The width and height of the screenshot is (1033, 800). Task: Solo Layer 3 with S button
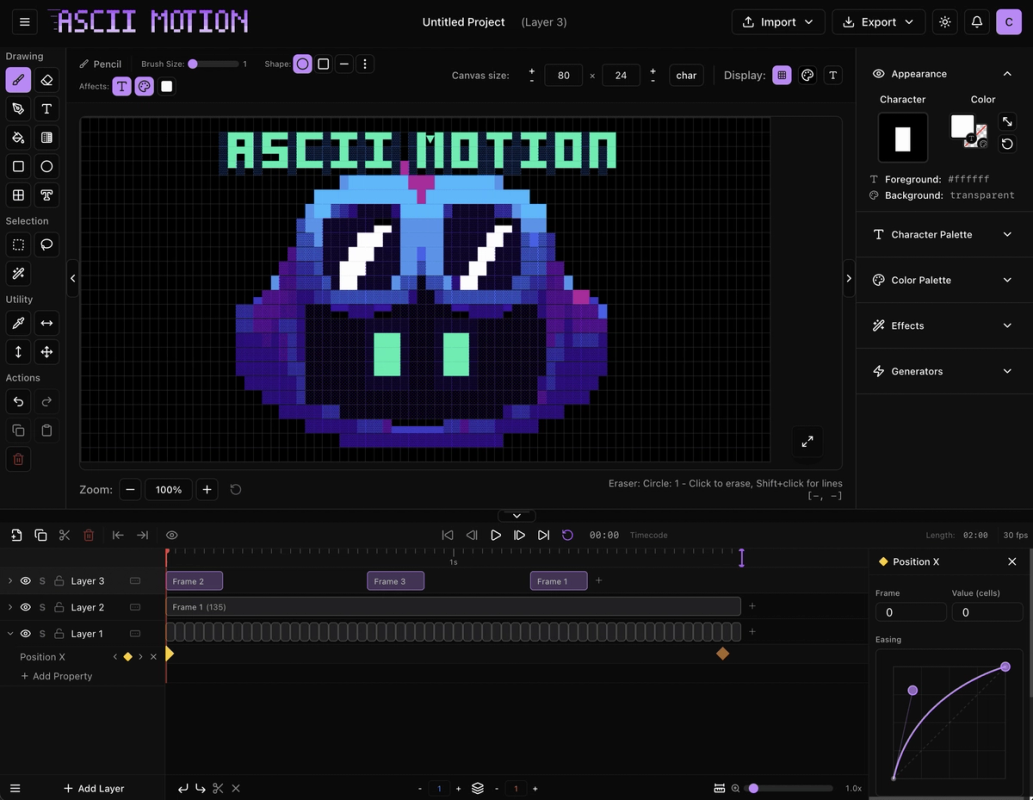[42, 581]
